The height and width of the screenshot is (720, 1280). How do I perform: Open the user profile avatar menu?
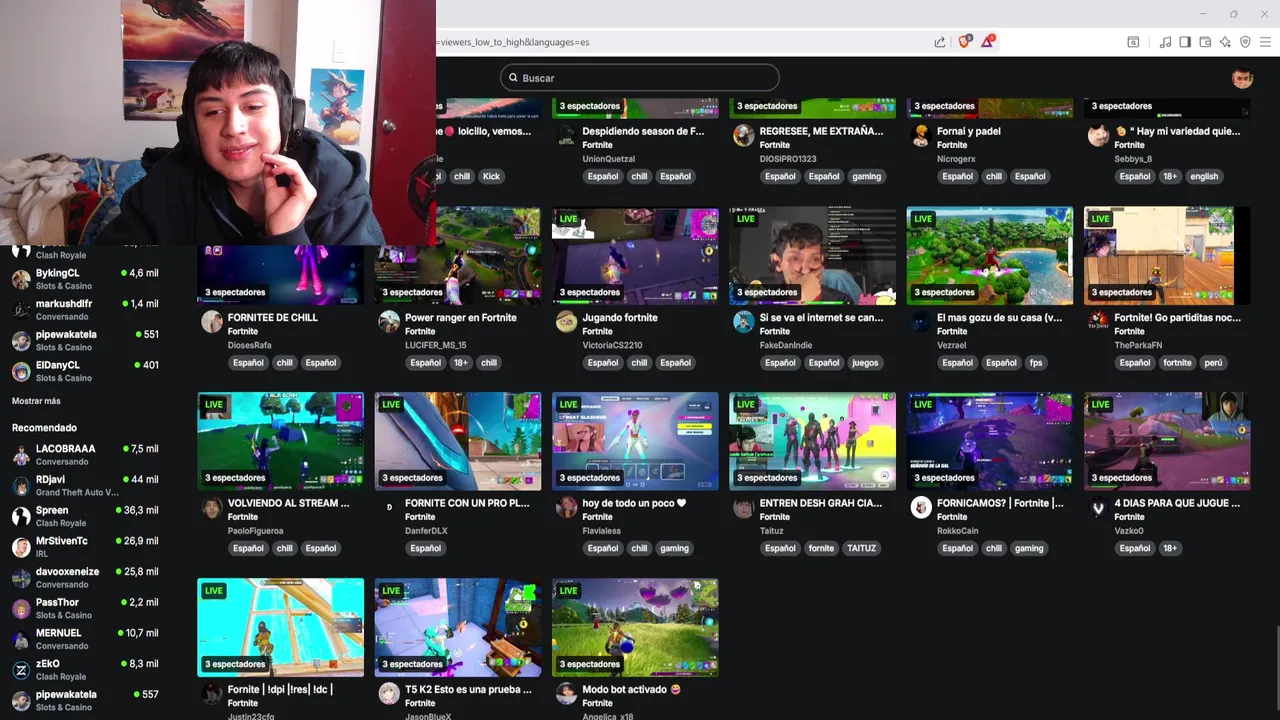(1243, 78)
